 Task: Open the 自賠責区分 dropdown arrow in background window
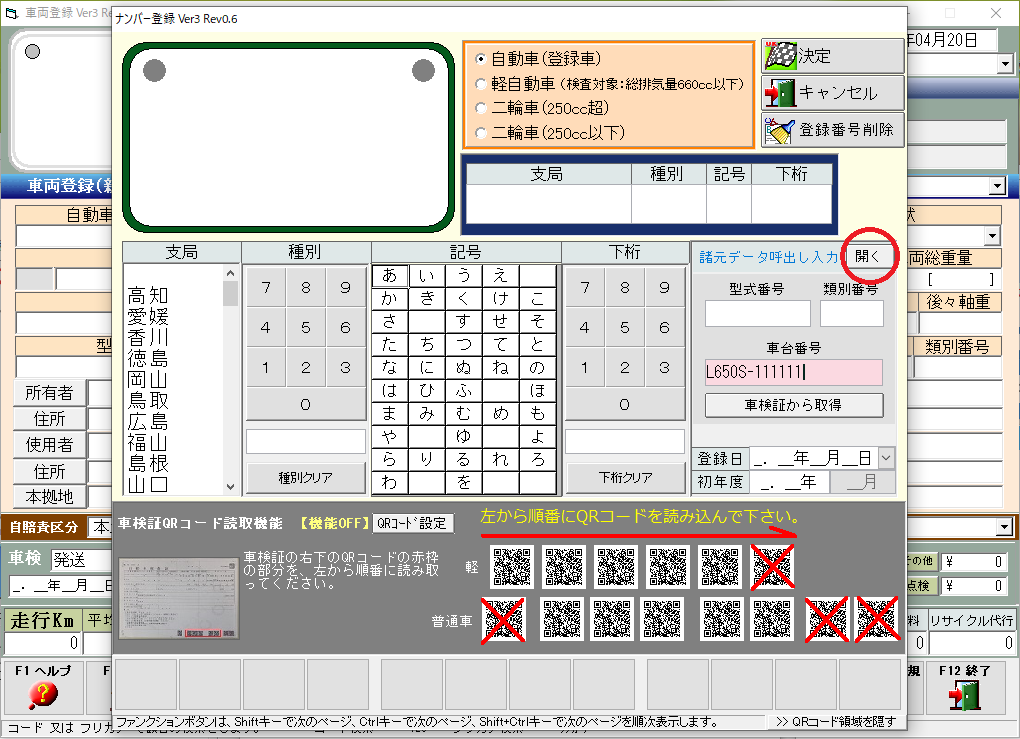1005,527
